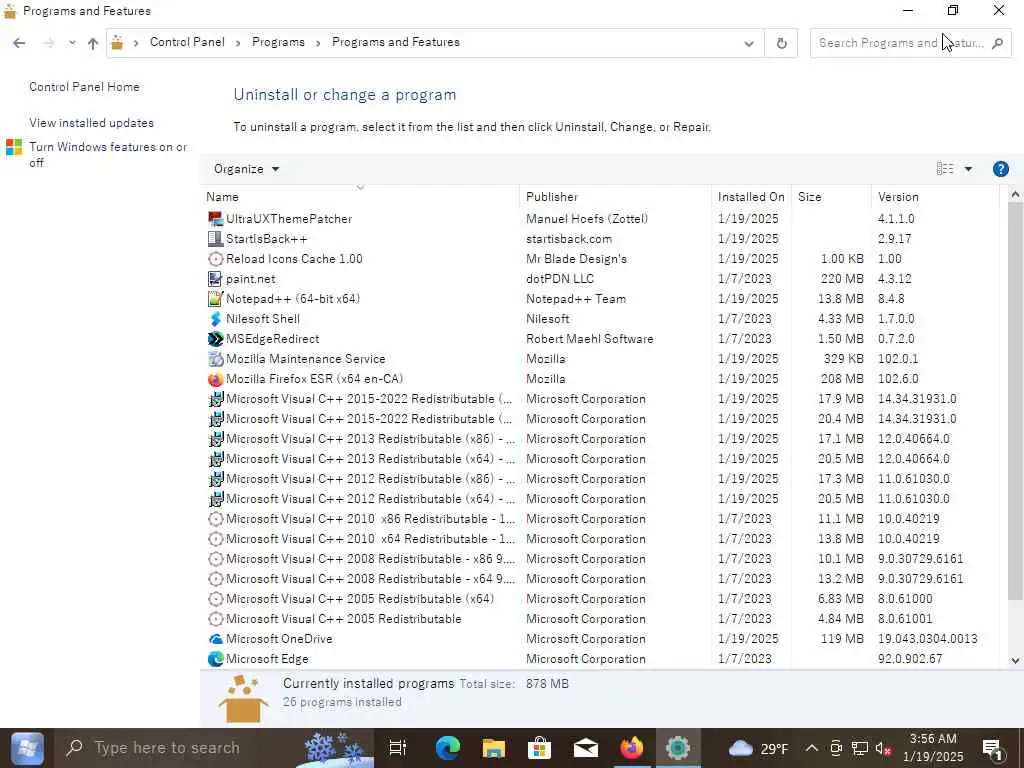
Task: Click the Refresh button in address bar
Action: (781, 43)
